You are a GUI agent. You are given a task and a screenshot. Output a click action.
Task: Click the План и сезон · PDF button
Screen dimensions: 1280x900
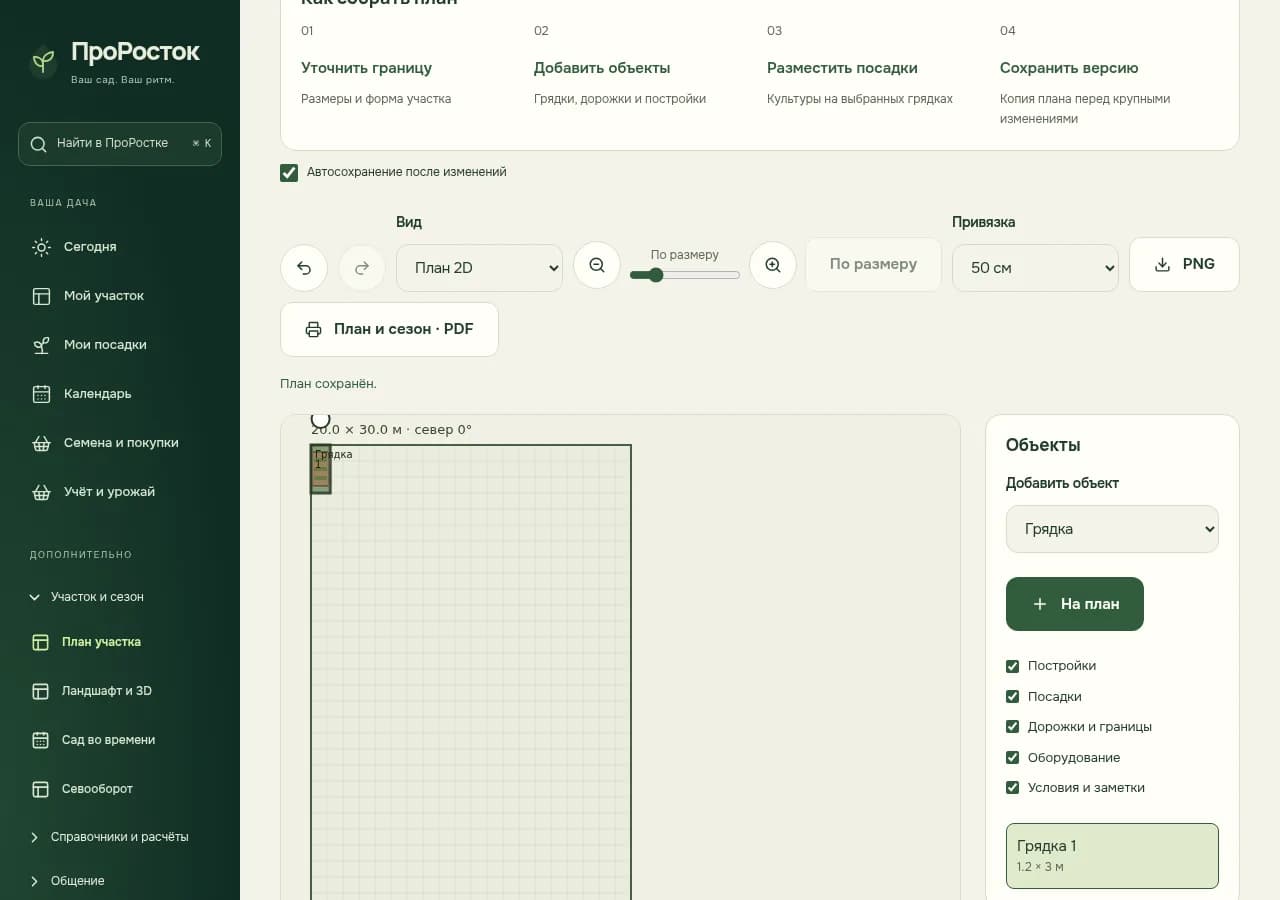tap(389, 329)
